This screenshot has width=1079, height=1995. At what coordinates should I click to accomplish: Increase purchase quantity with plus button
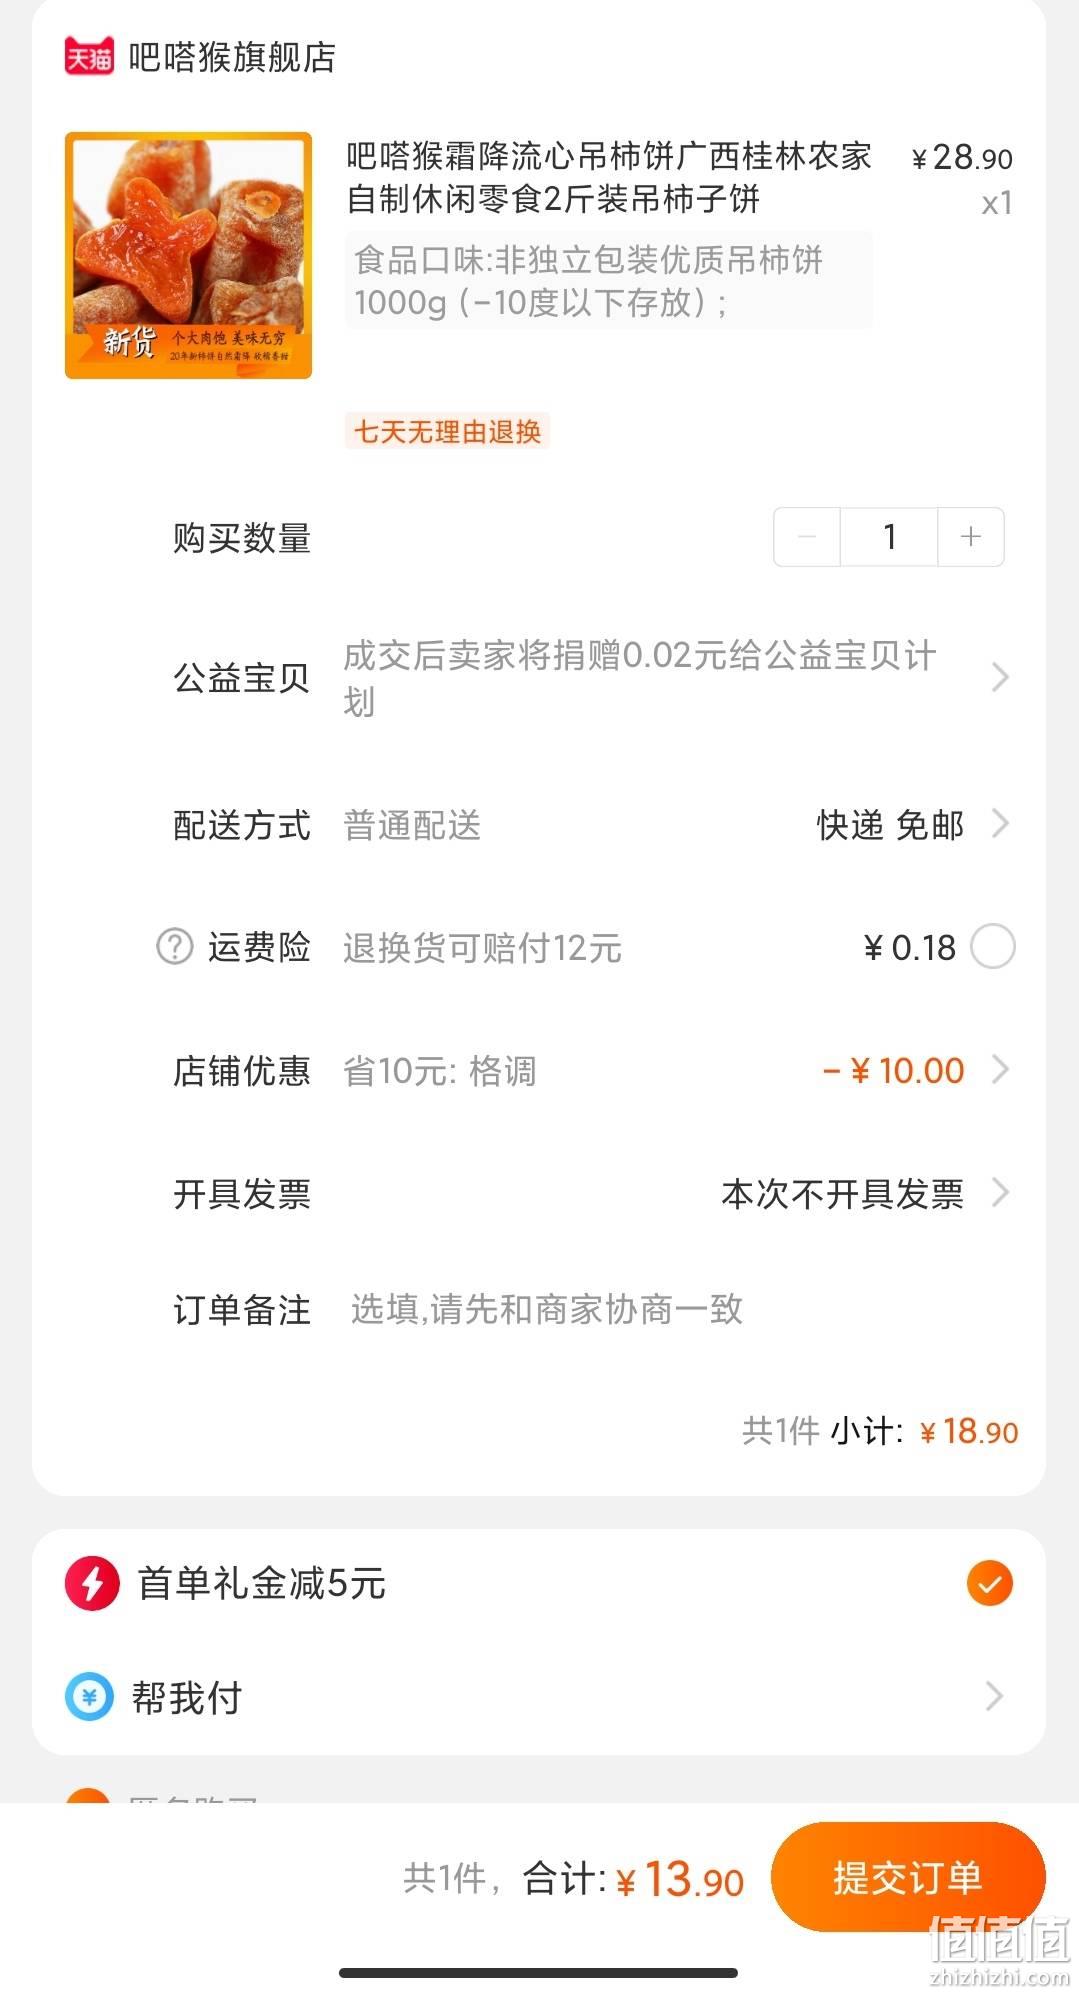(970, 537)
